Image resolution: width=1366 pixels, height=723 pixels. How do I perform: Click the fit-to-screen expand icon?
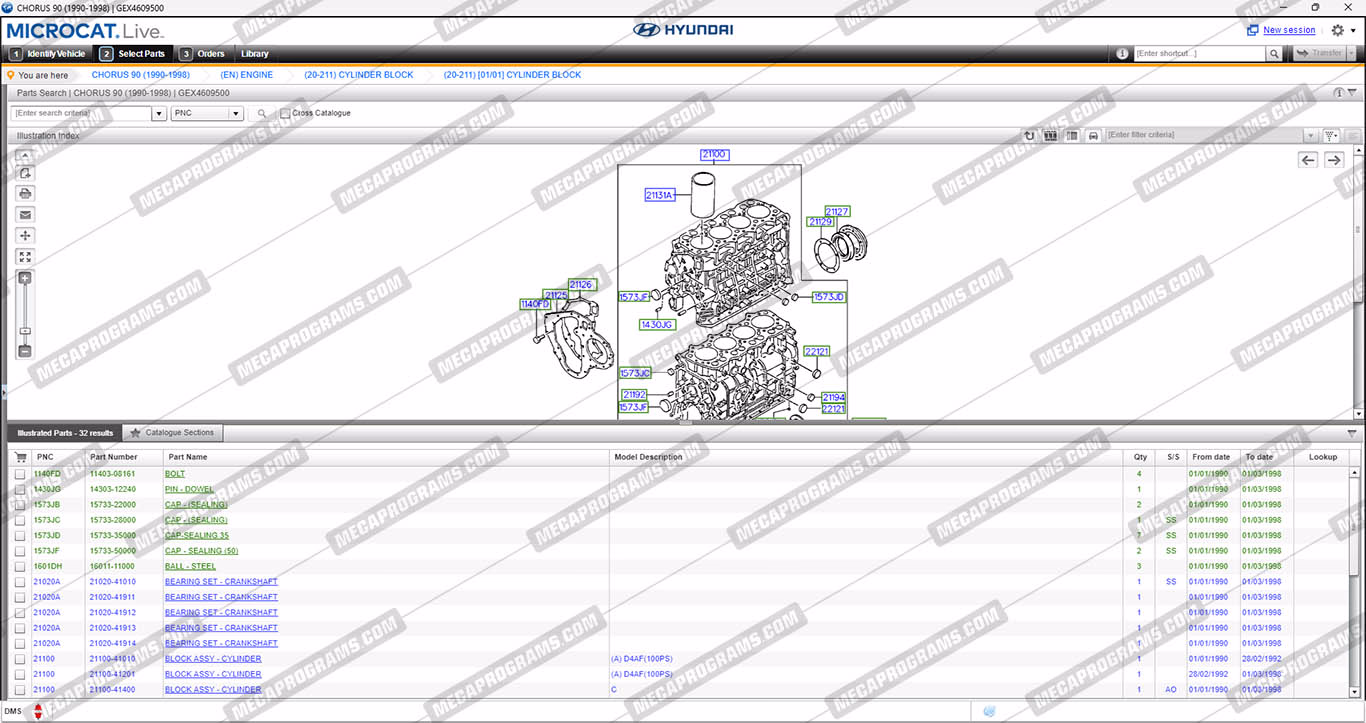(x=25, y=257)
